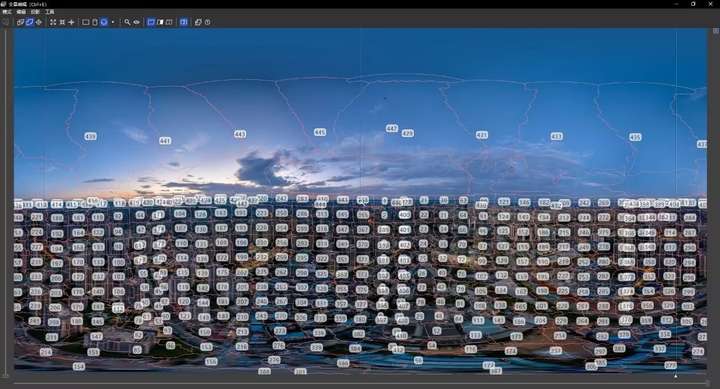Toggle the show image numbers button

point(151,22)
